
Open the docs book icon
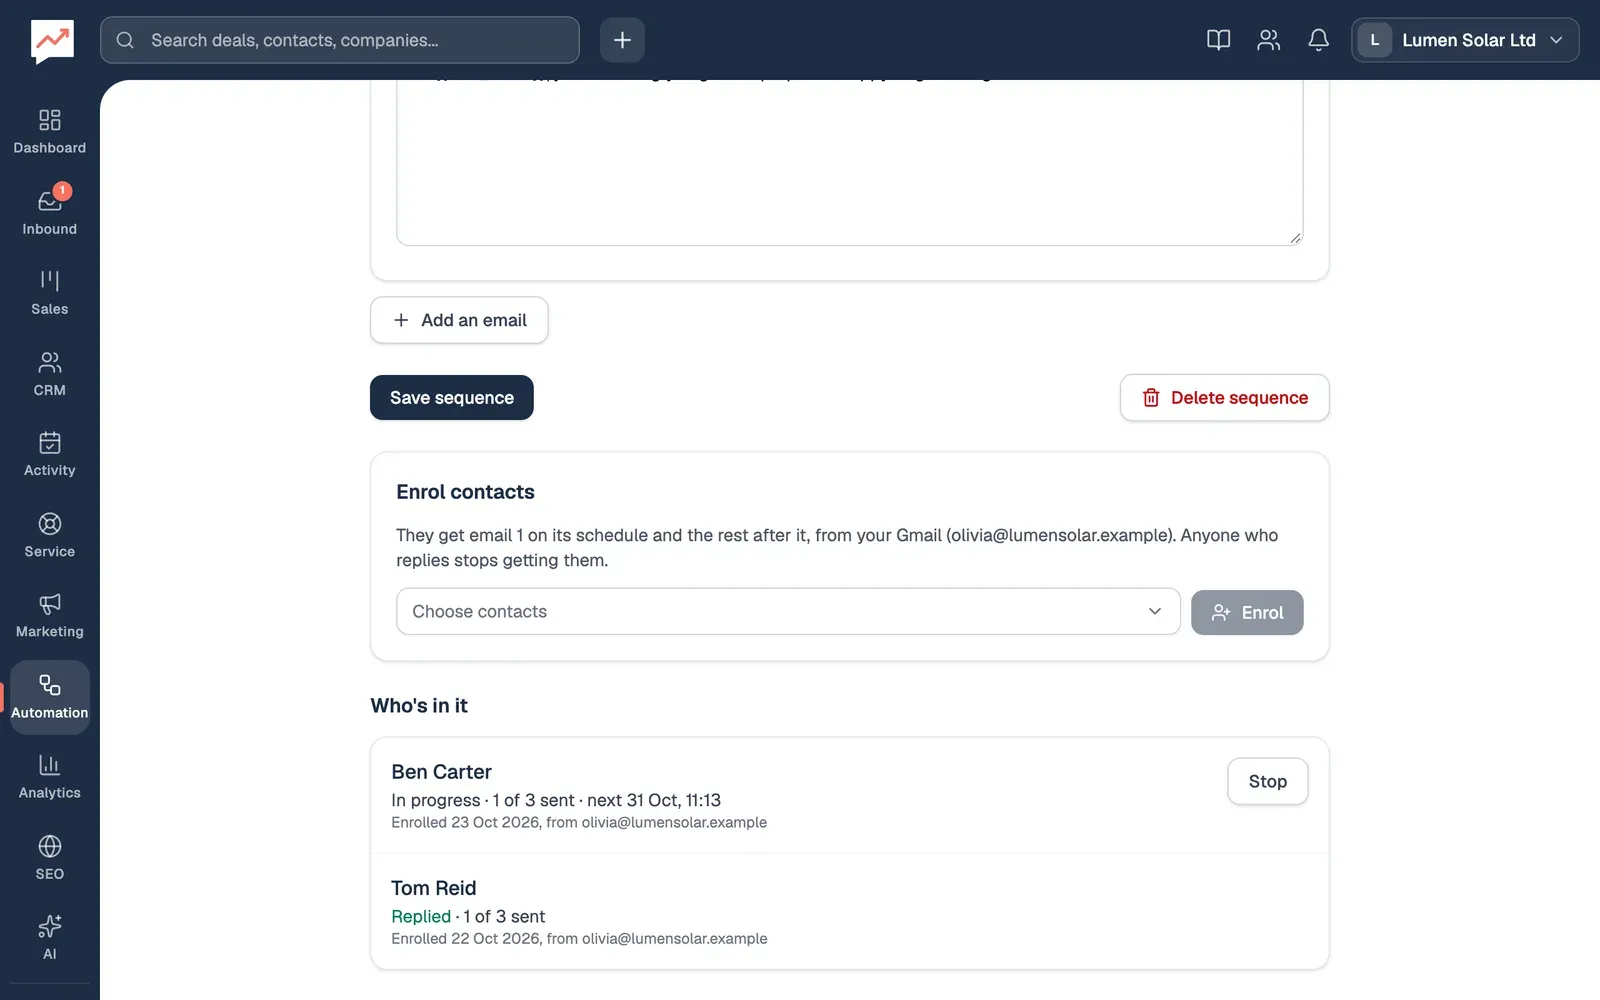pos(1218,40)
